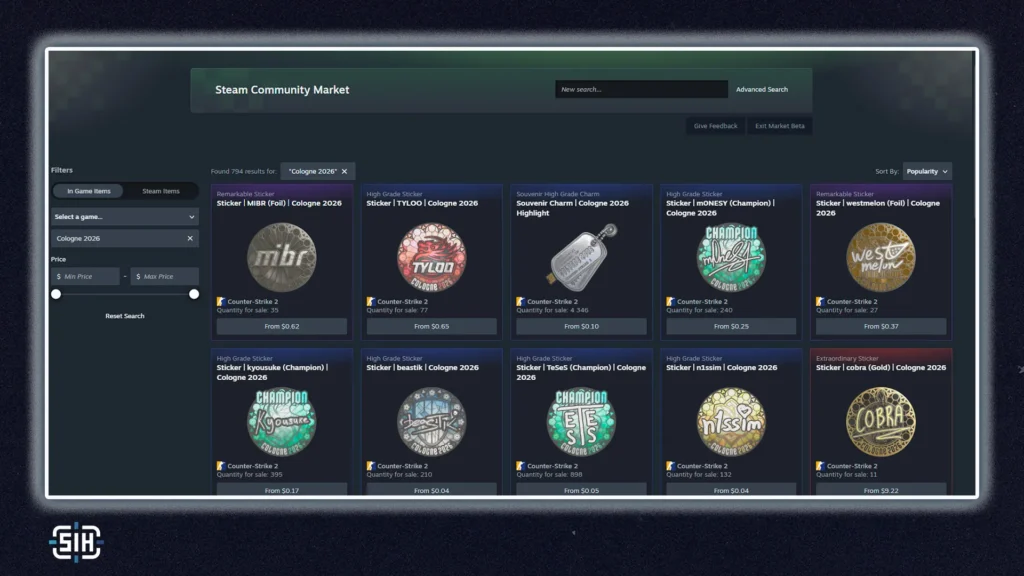This screenshot has width=1024, height=576.
Task: Click Counter-Strike 2 icon on Souvenir Charm card
Action: pos(520,302)
